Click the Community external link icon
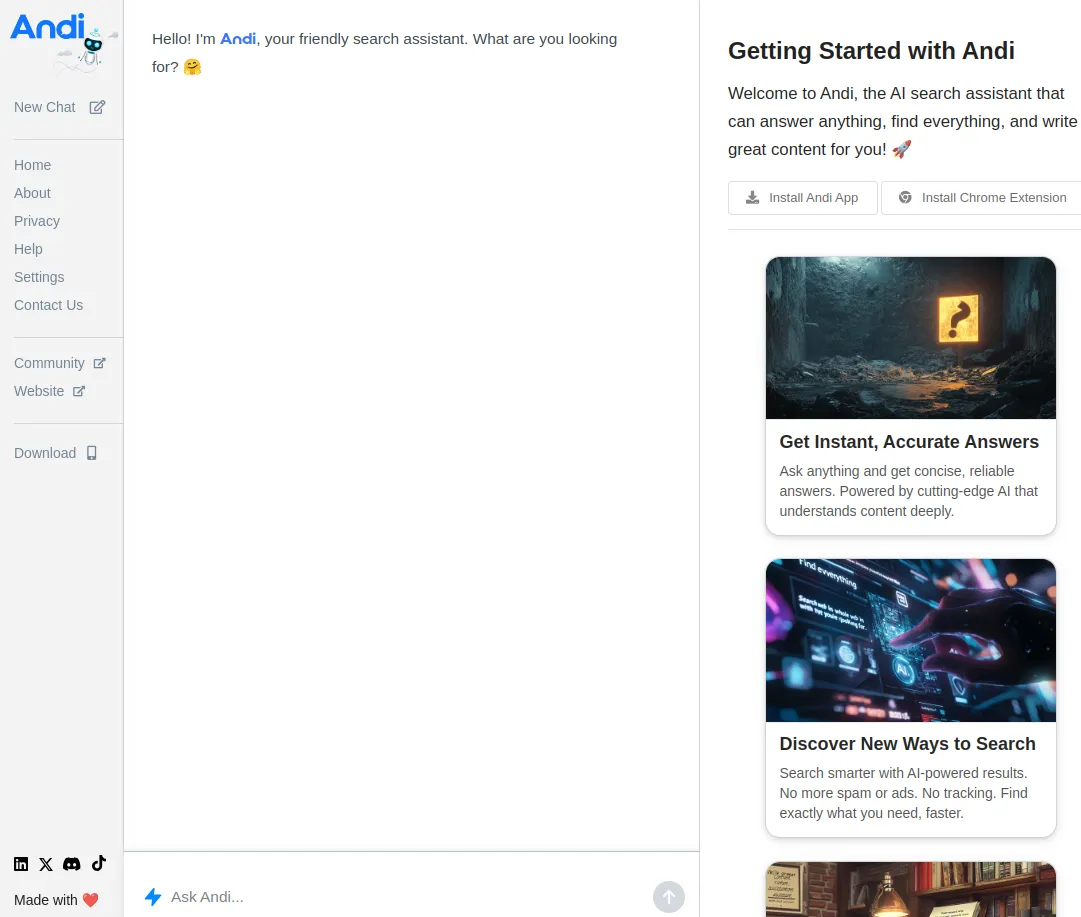The image size is (1081, 917). click(98, 363)
